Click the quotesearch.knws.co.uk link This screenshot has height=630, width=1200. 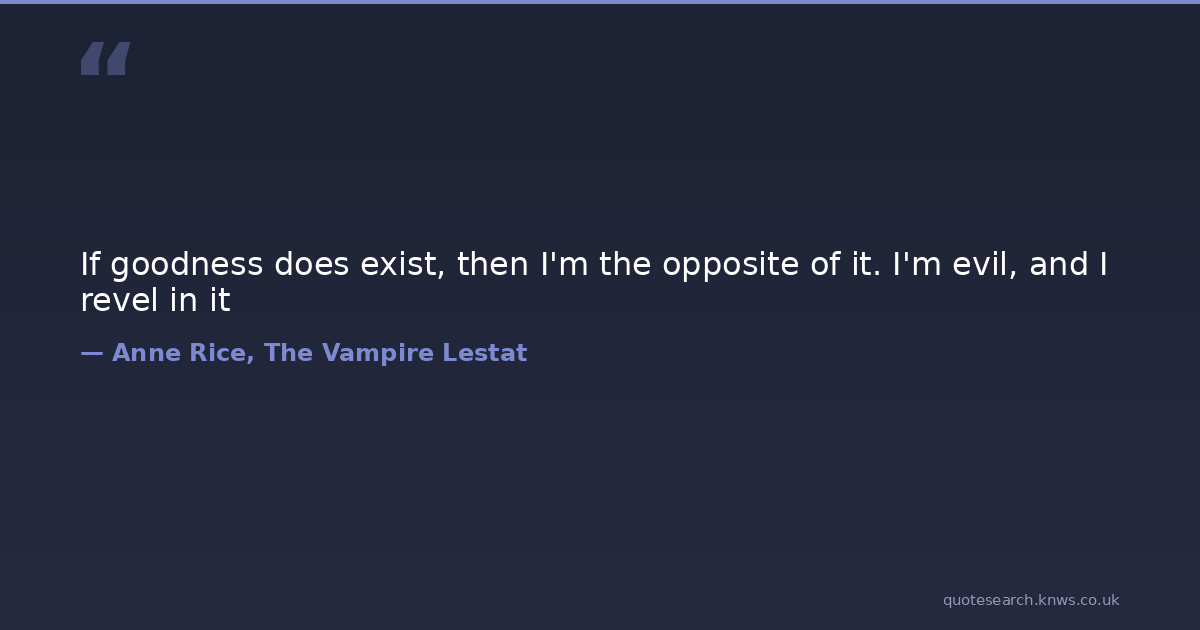pos(1030,600)
